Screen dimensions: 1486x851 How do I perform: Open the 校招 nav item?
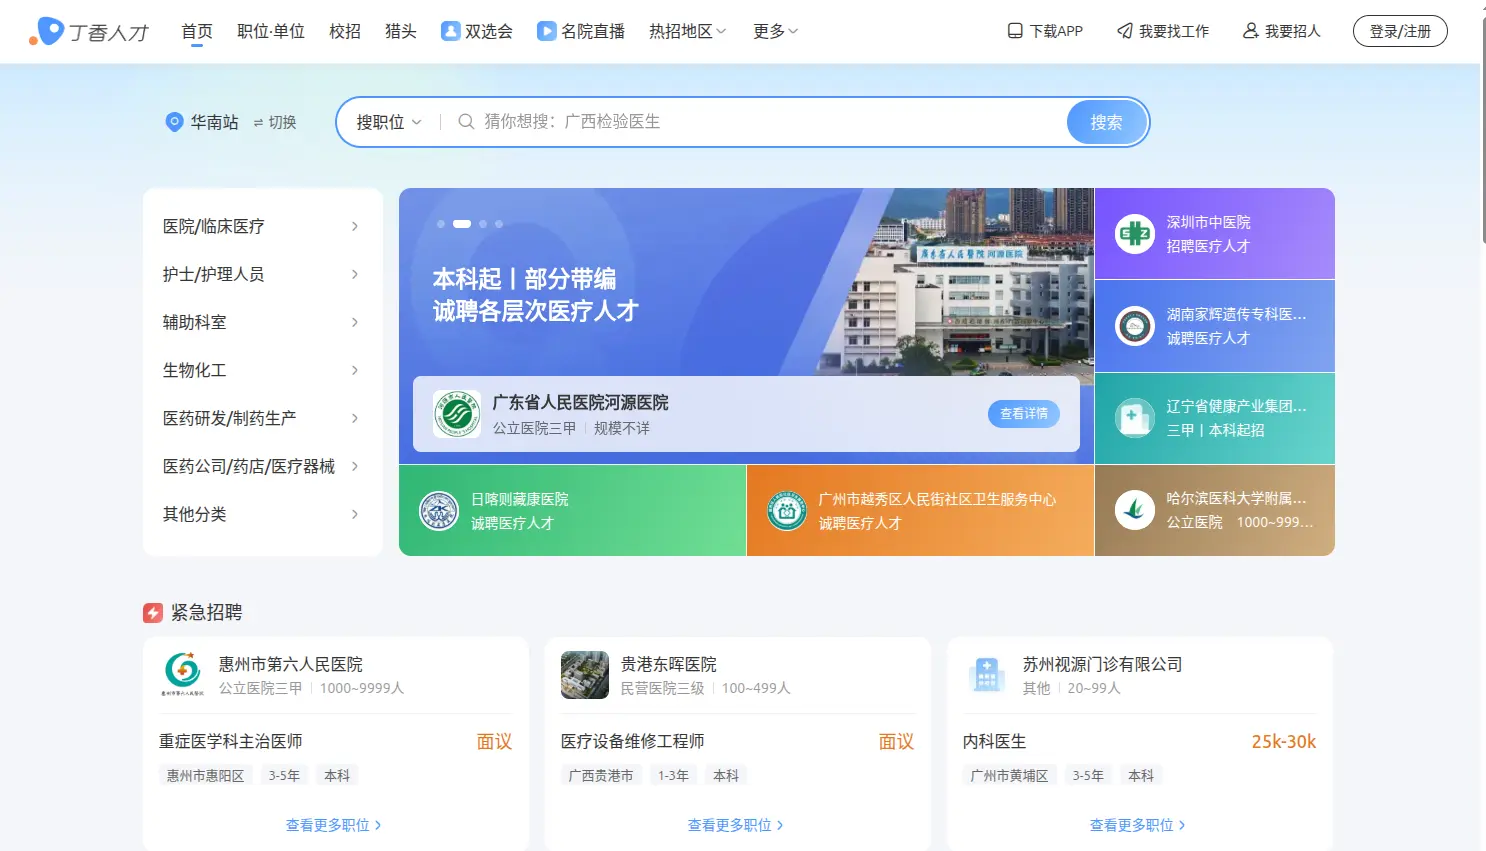345,31
